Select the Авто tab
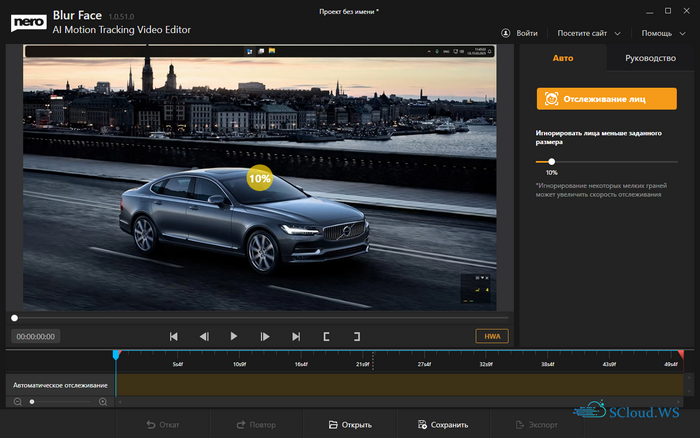This screenshot has width=700, height=438. click(x=563, y=59)
